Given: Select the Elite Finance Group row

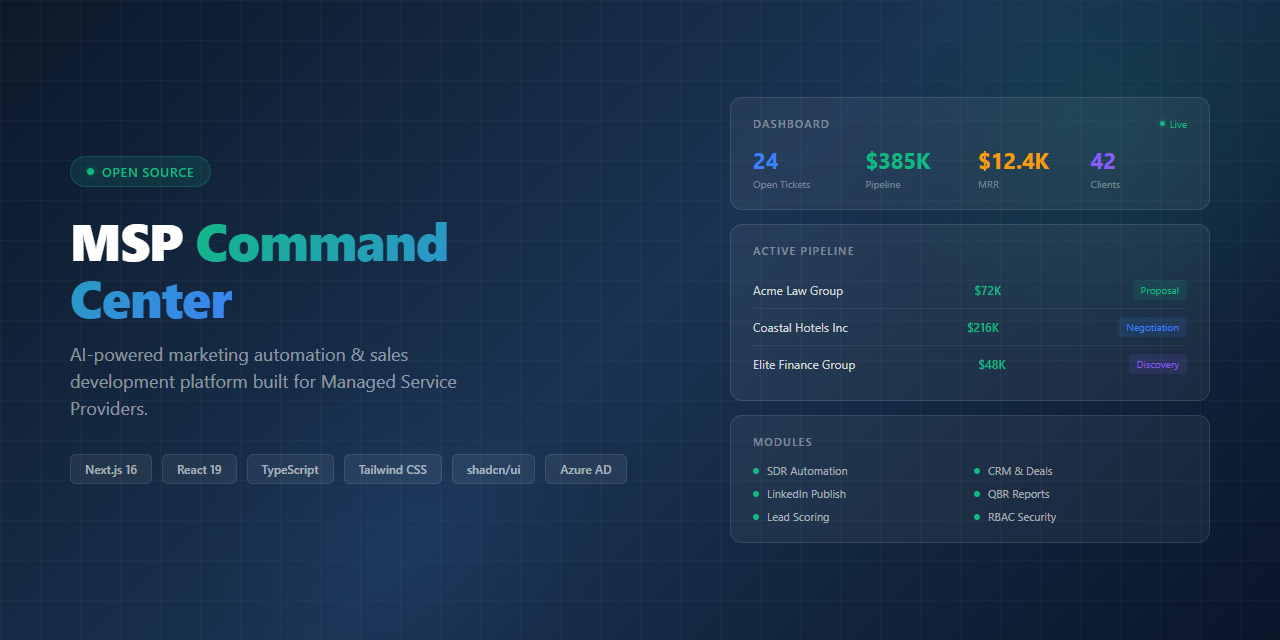Looking at the screenshot, I should (x=970, y=365).
